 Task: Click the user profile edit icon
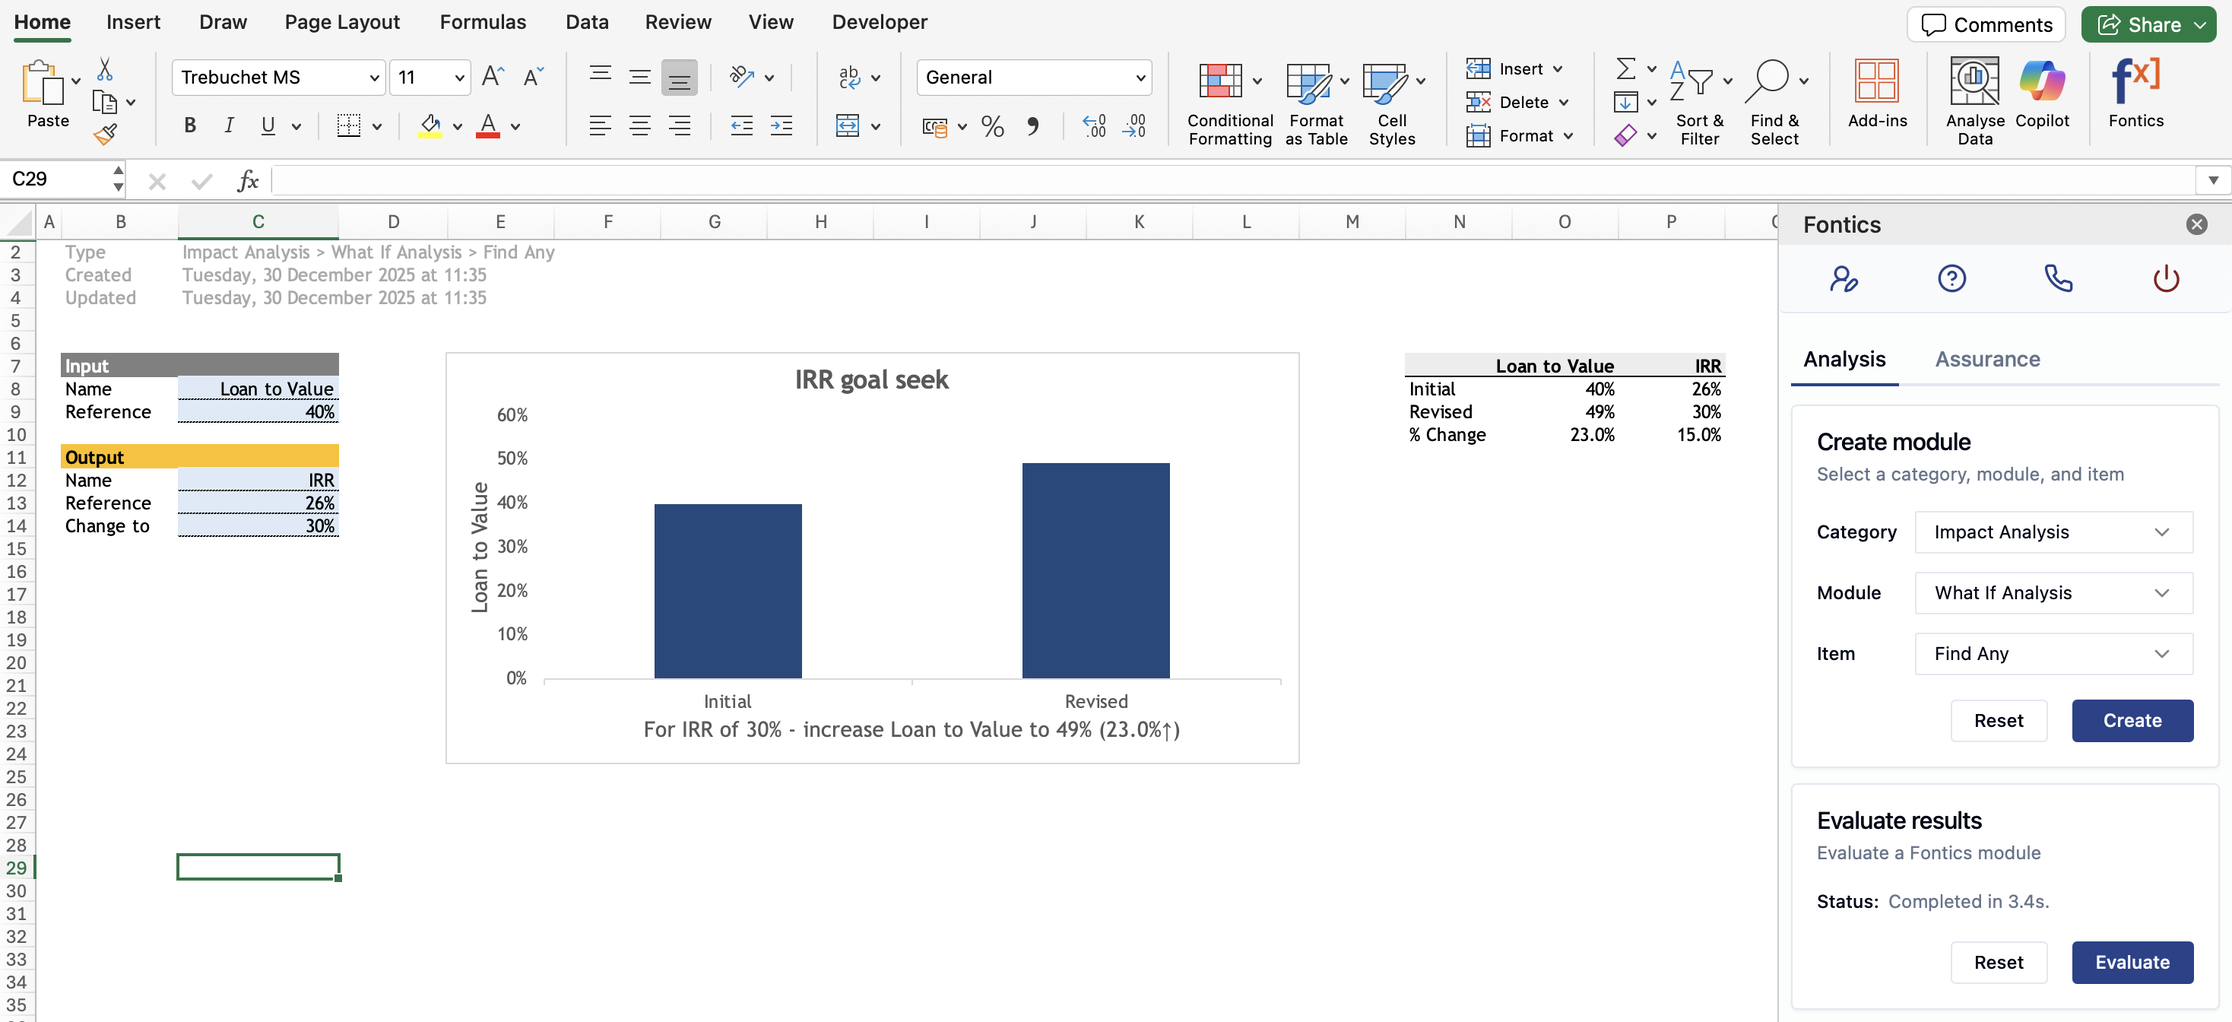(x=1843, y=278)
